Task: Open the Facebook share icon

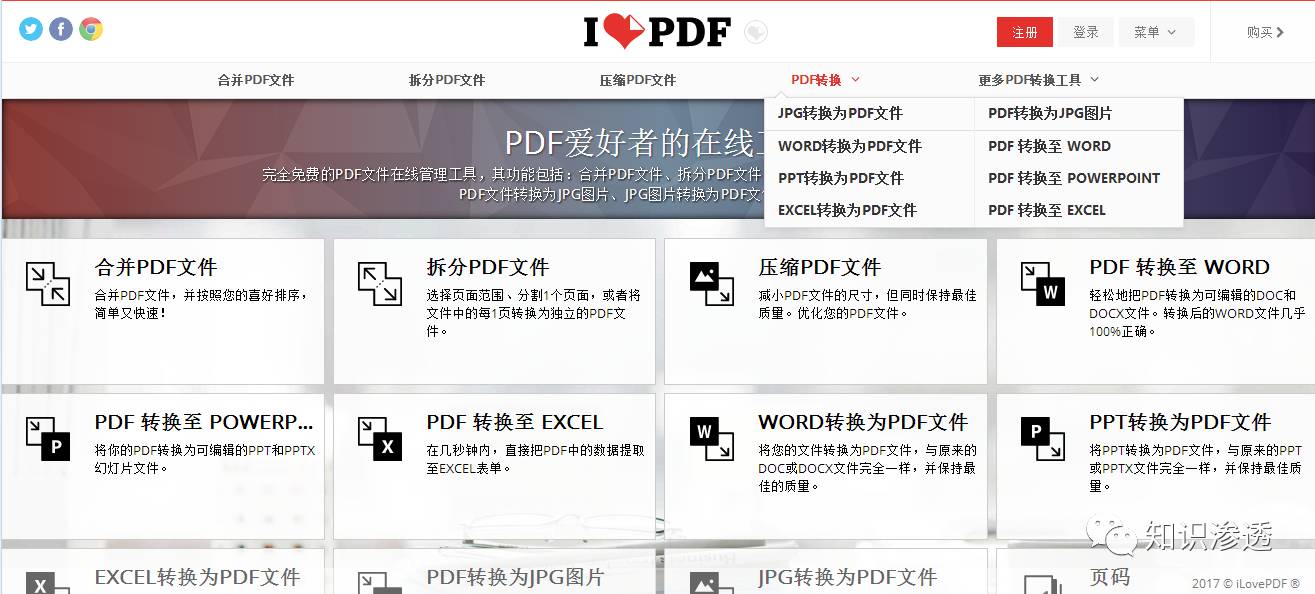Action: (61, 30)
